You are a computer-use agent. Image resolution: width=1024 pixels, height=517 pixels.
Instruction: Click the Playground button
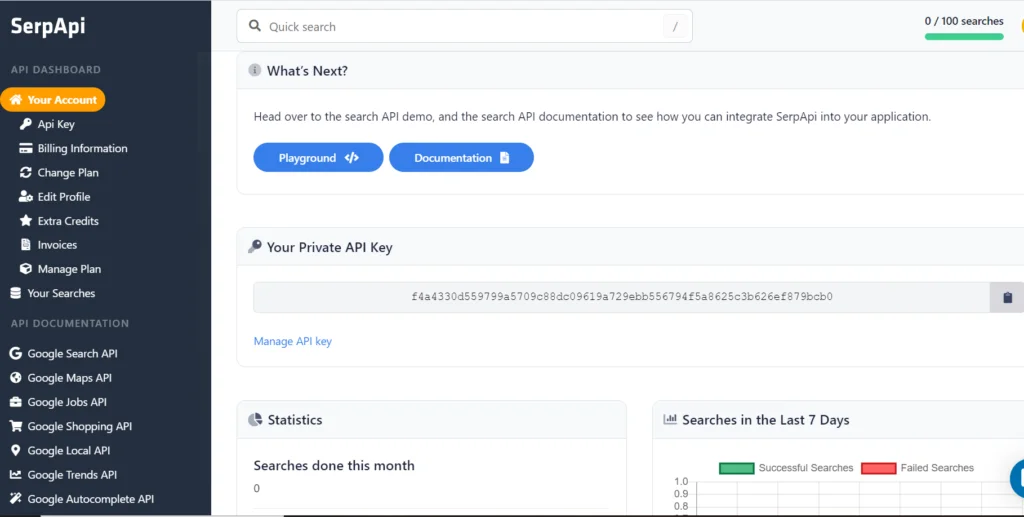click(x=318, y=158)
